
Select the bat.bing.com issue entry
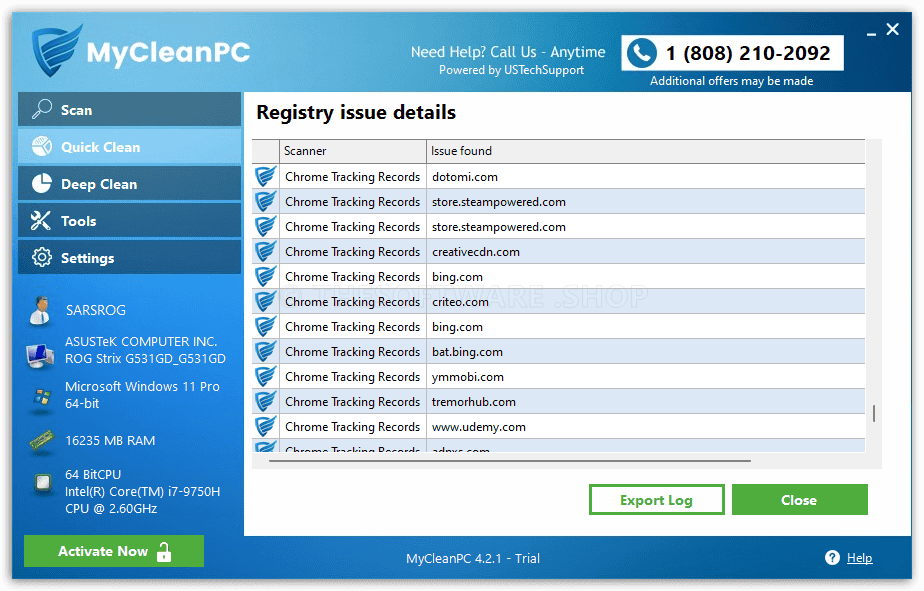tap(559, 351)
